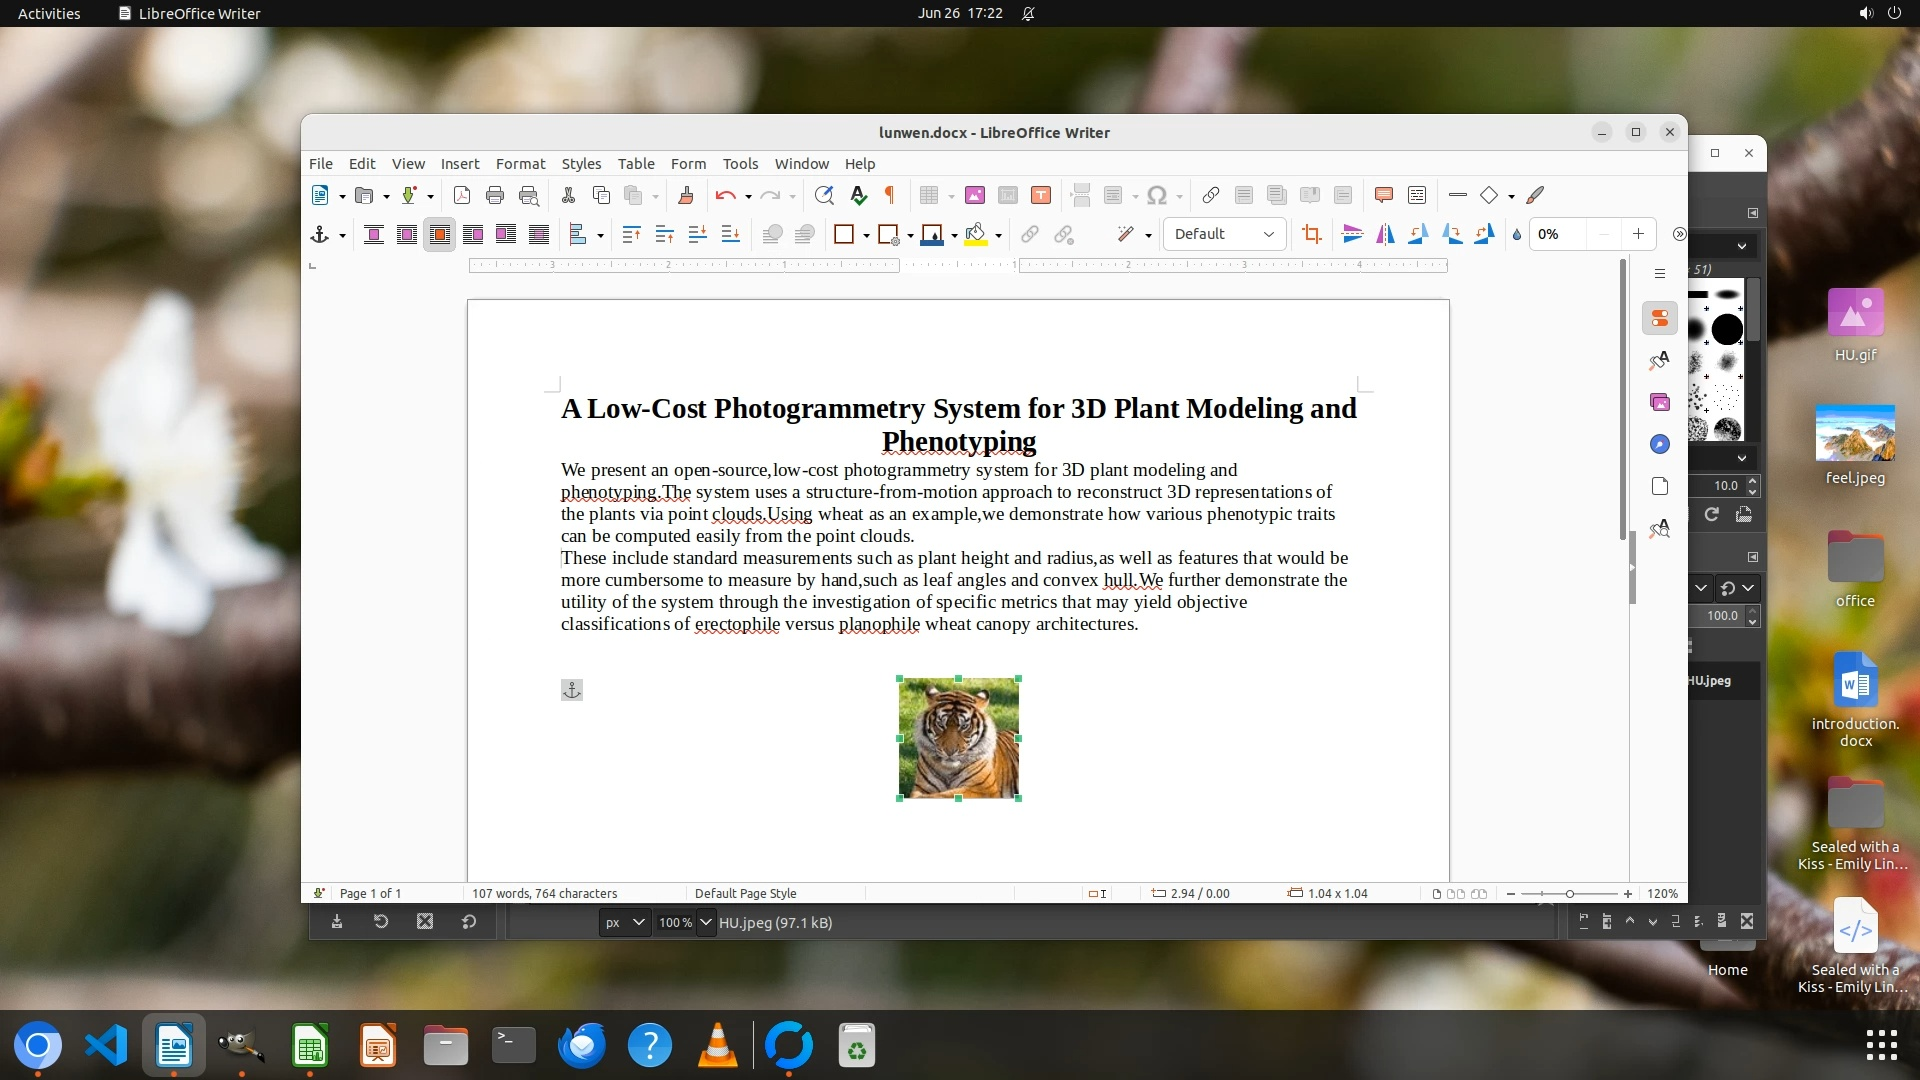Open the Default image mode dropdown
The height and width of the screenshot is (1080, 1920).
(x=1224, y=234)
